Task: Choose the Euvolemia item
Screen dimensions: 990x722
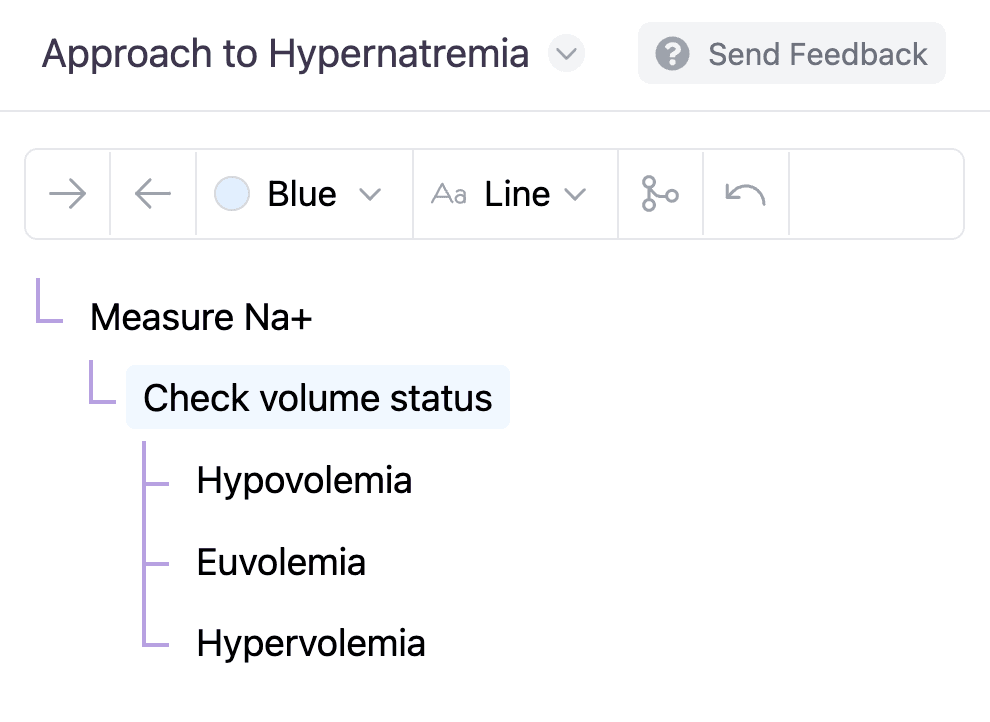Action: click(281, 562)
